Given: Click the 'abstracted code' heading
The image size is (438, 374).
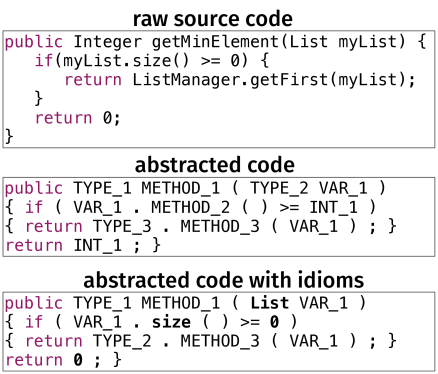Looking at the screenshot, I should point(215,165).
